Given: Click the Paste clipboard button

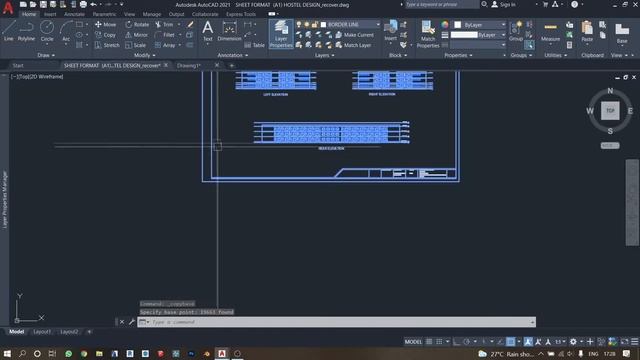Looking at the screenshot, I should (587, 32).
